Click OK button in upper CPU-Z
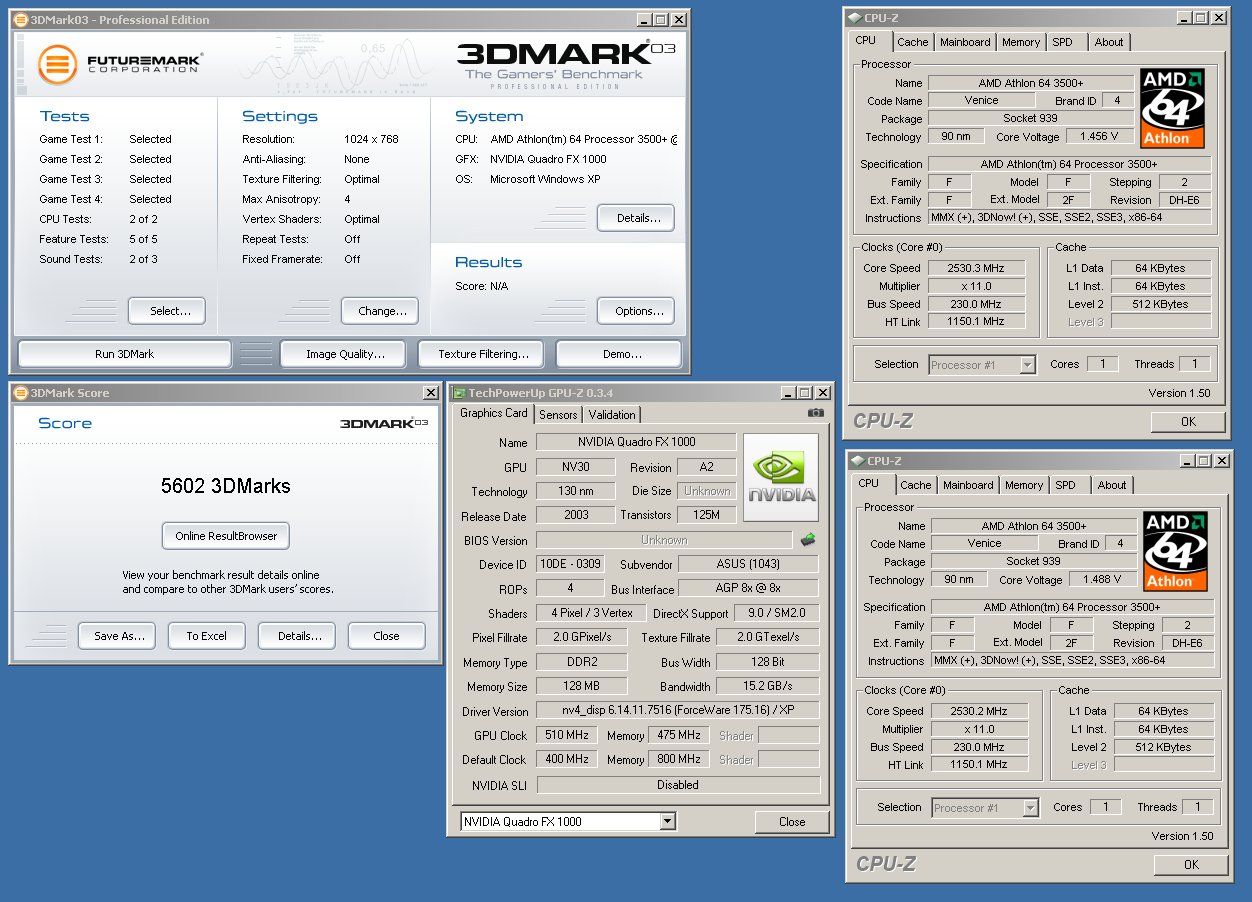This screenshot has width=1252, height=902. tap(1188, 422)
